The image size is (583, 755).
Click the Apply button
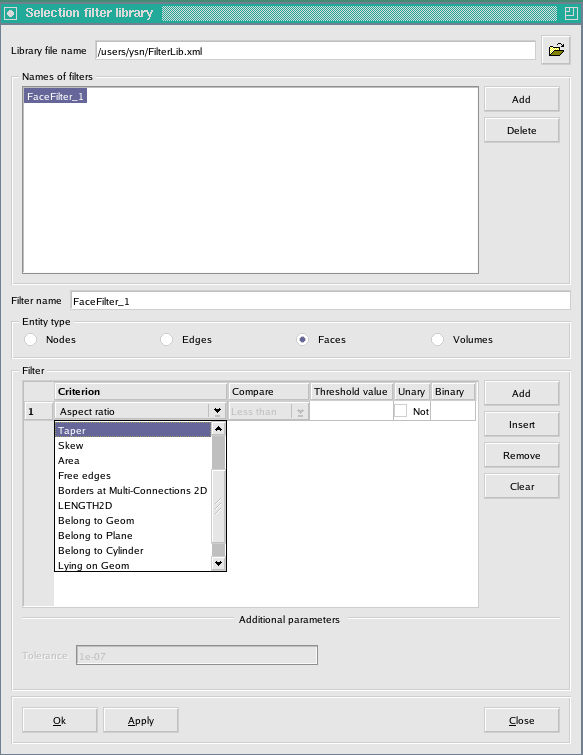point(141,720)
